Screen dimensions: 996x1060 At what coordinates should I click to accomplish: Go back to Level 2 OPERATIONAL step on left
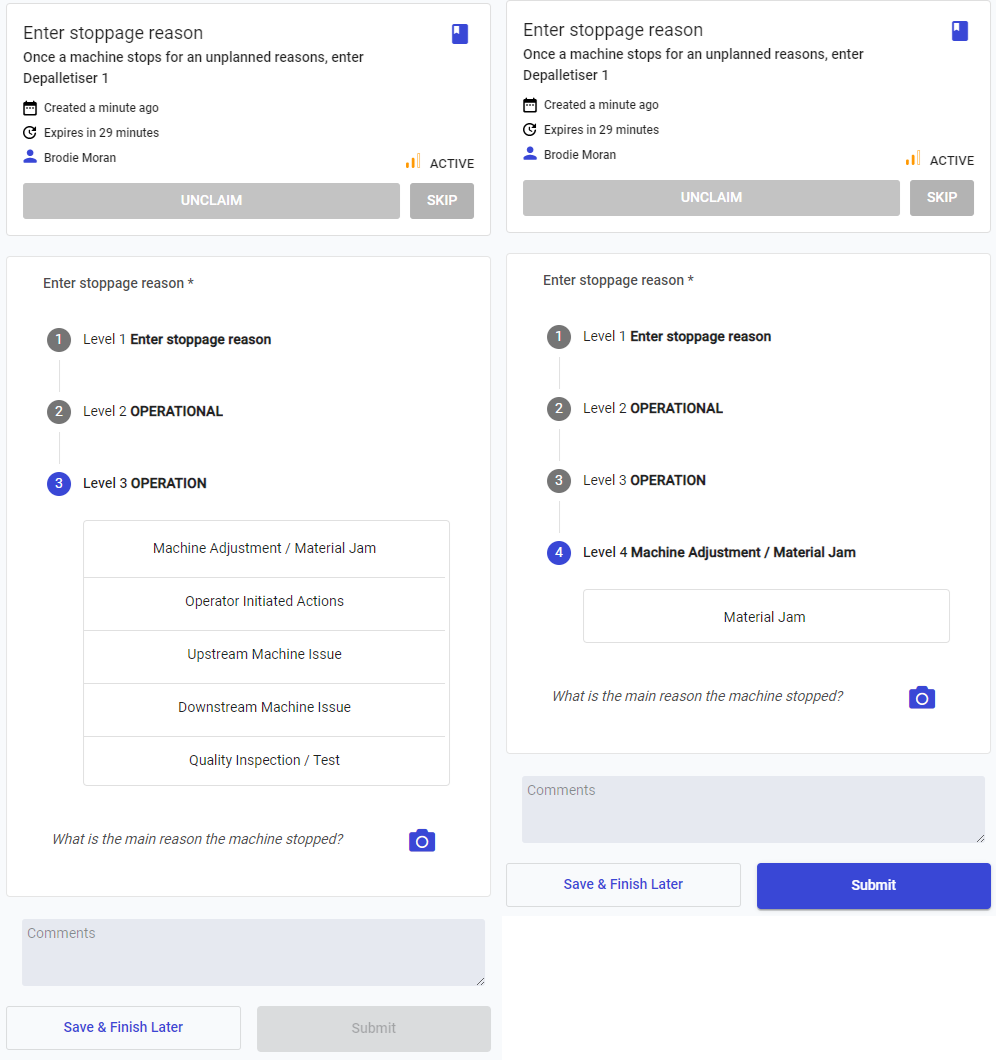(x=135, y=411)
